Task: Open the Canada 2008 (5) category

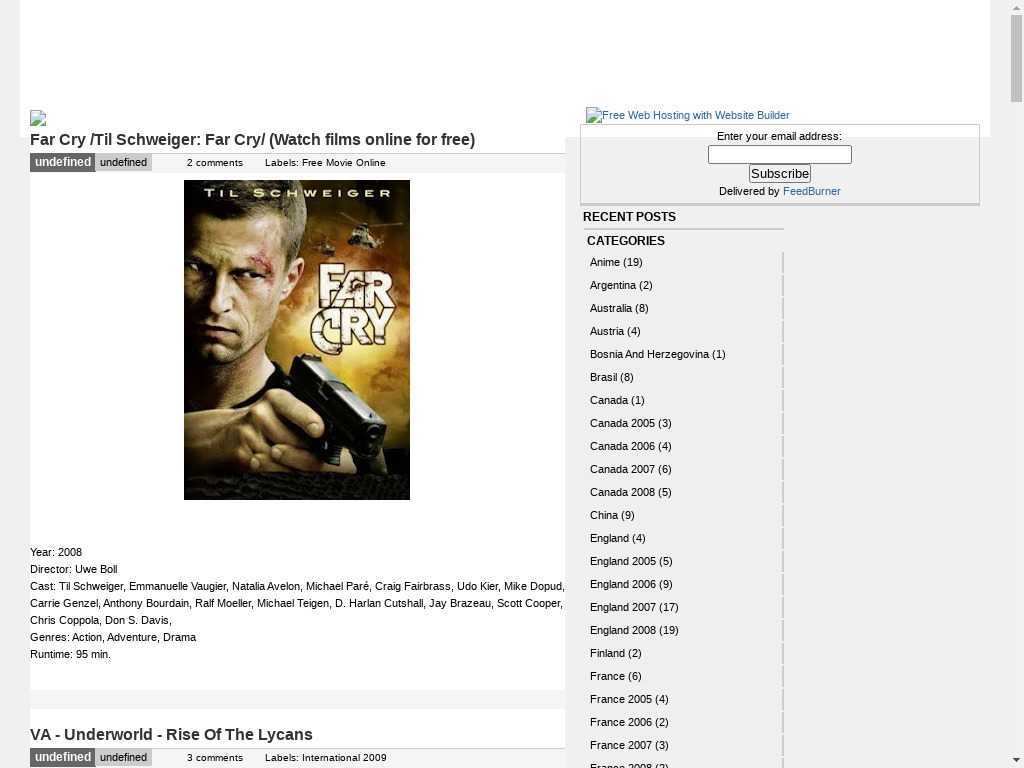Action: click(630, 492)
